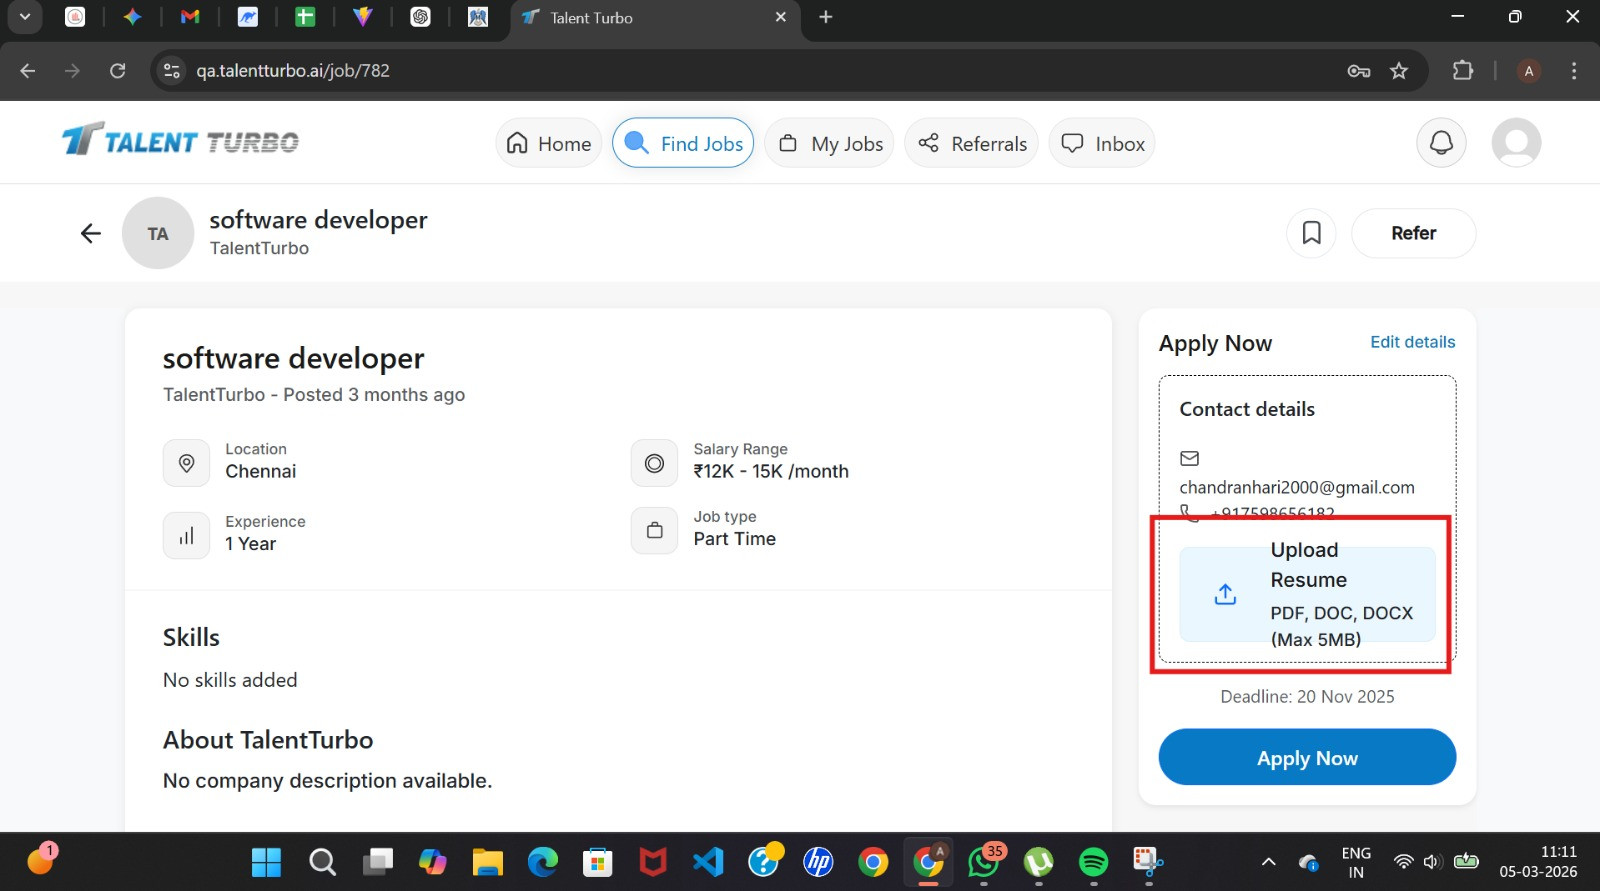1600x891 pixels.
Task: Go back with browser back arrow
Action: click(28, 70)
